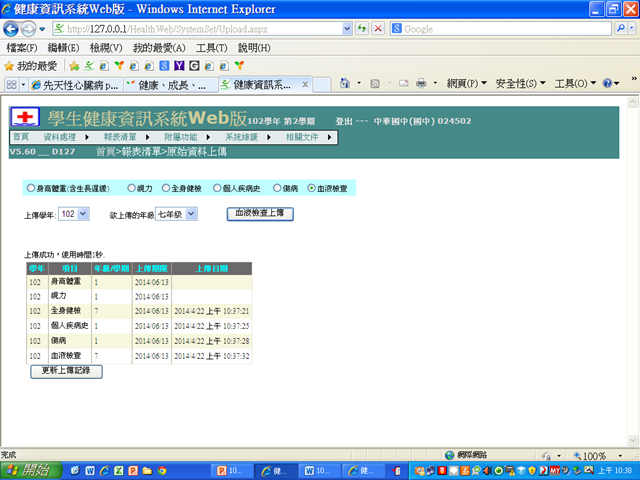640x480 pixels.
Task: Click the page vertical scrollbar down arrow
Action: pyautogui.click(x=633, y=440)
